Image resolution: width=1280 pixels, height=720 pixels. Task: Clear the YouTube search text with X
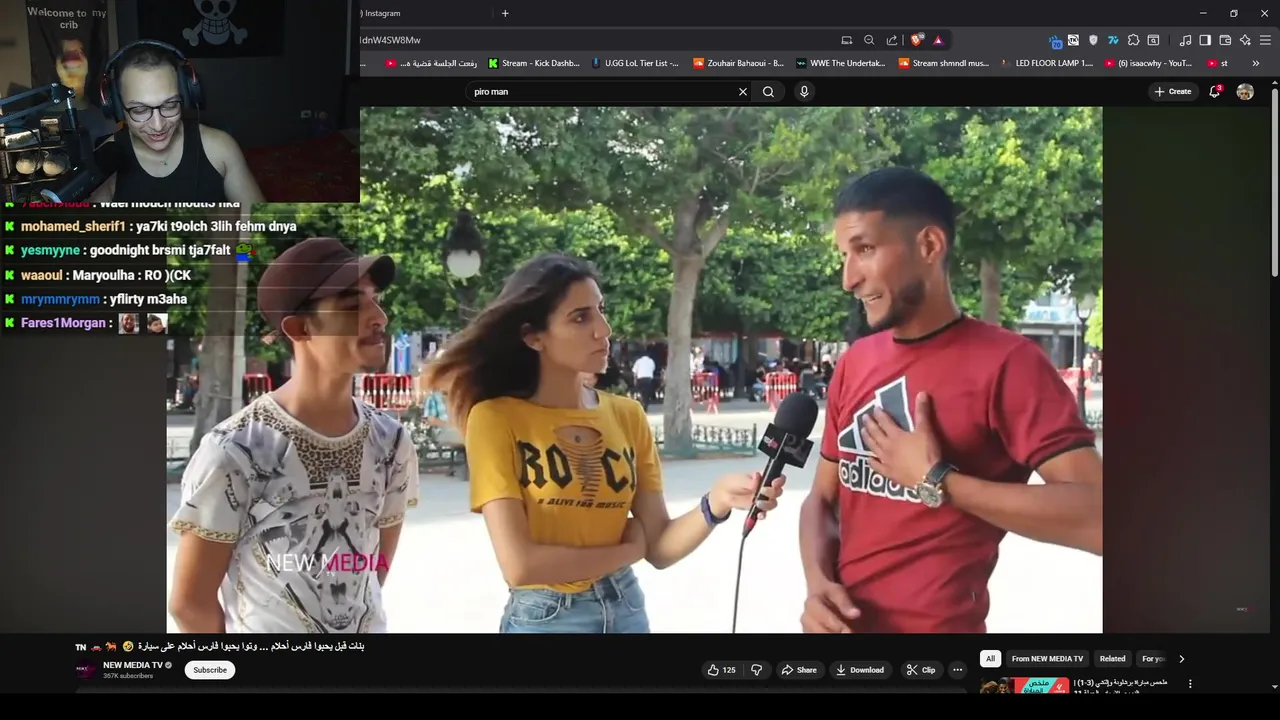coord(743,91)
